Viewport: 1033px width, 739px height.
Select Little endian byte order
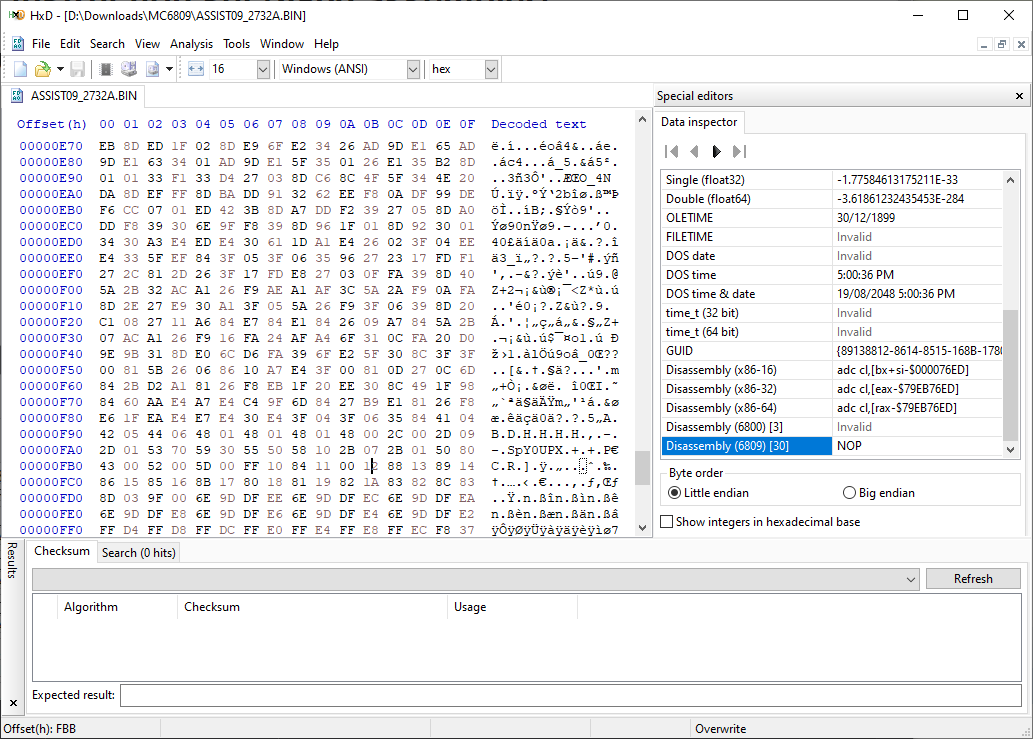tap(708, 493)
